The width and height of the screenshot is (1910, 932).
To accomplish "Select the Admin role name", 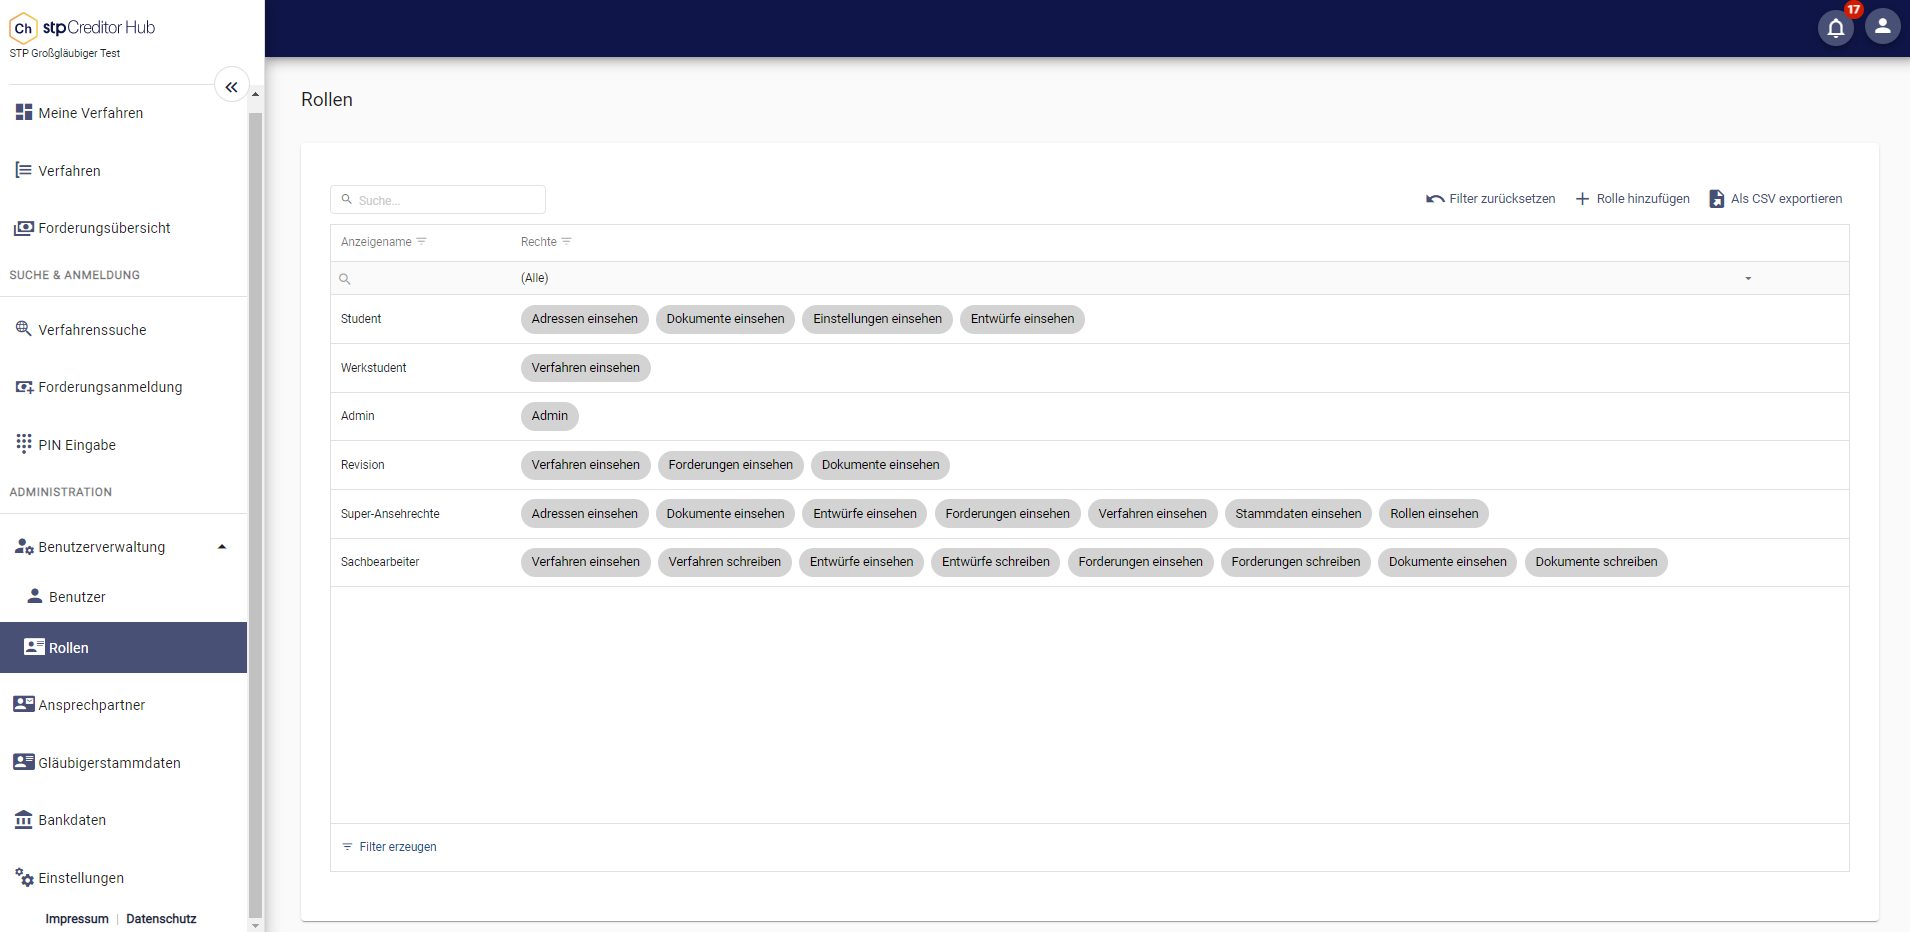I will pos(358,416).
